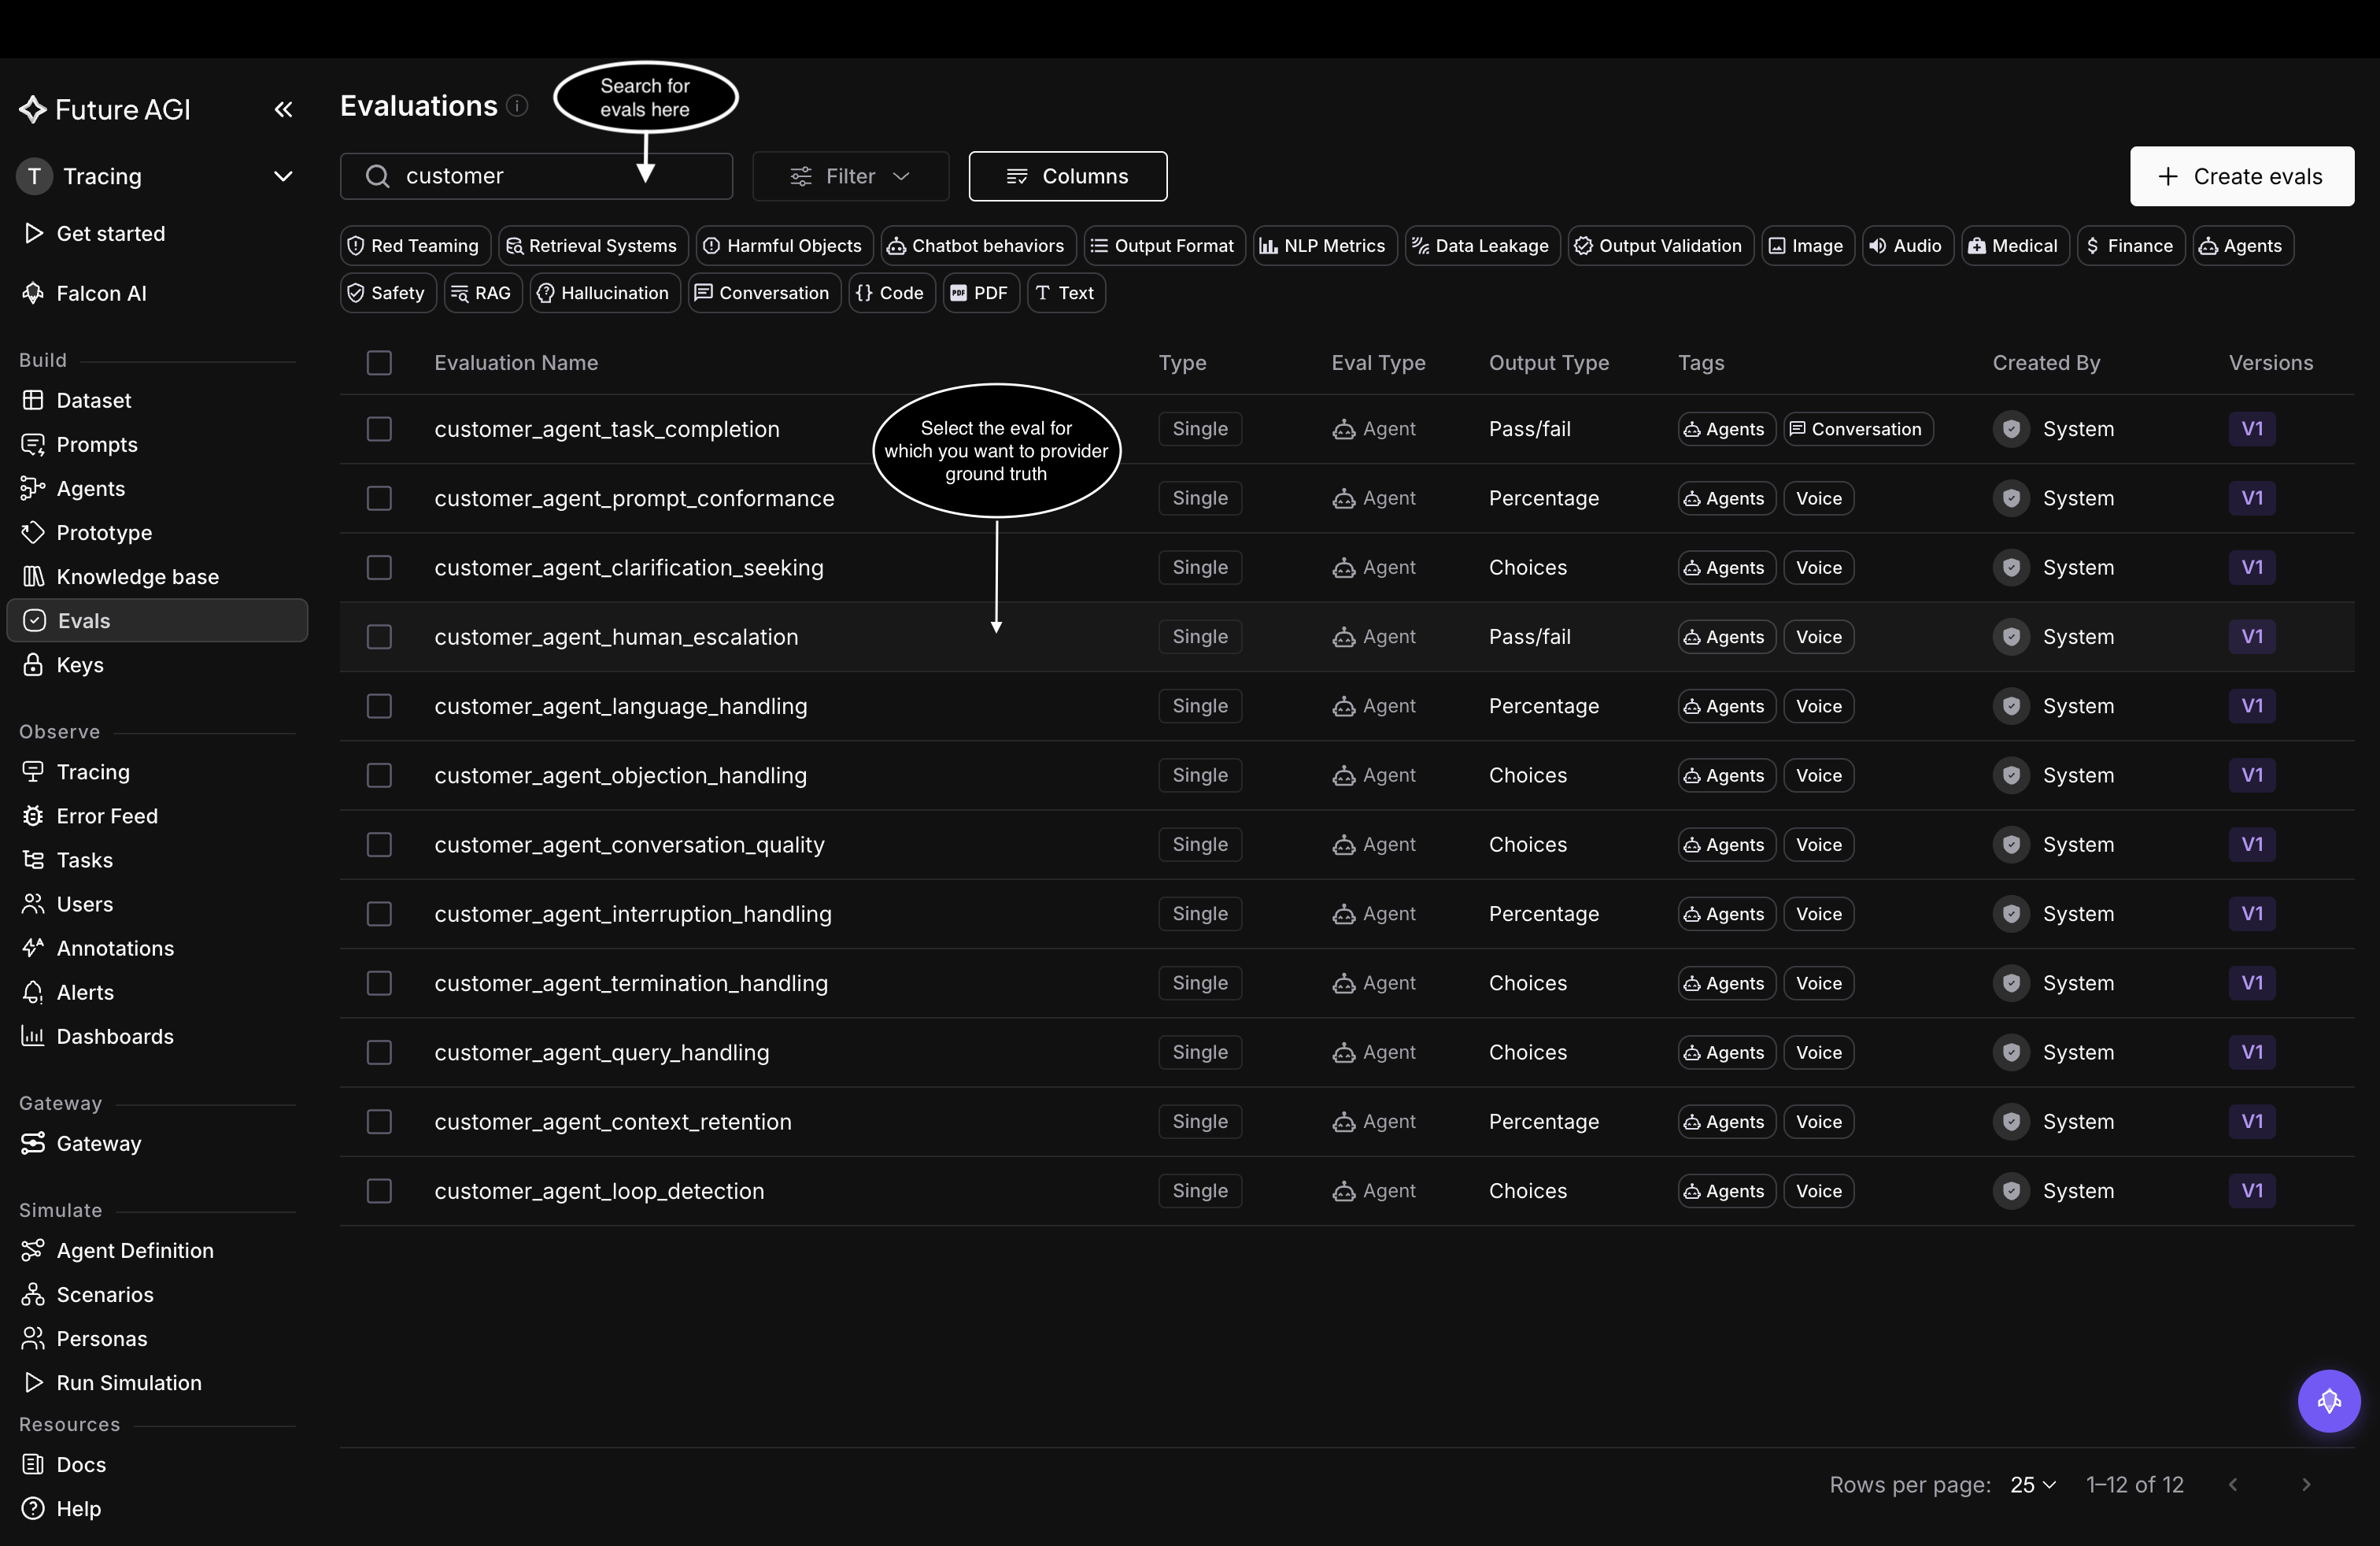2380x1546 pixels.
Task: Collapse the sidebar with double-chevron icon
Action: pos(283,109)
